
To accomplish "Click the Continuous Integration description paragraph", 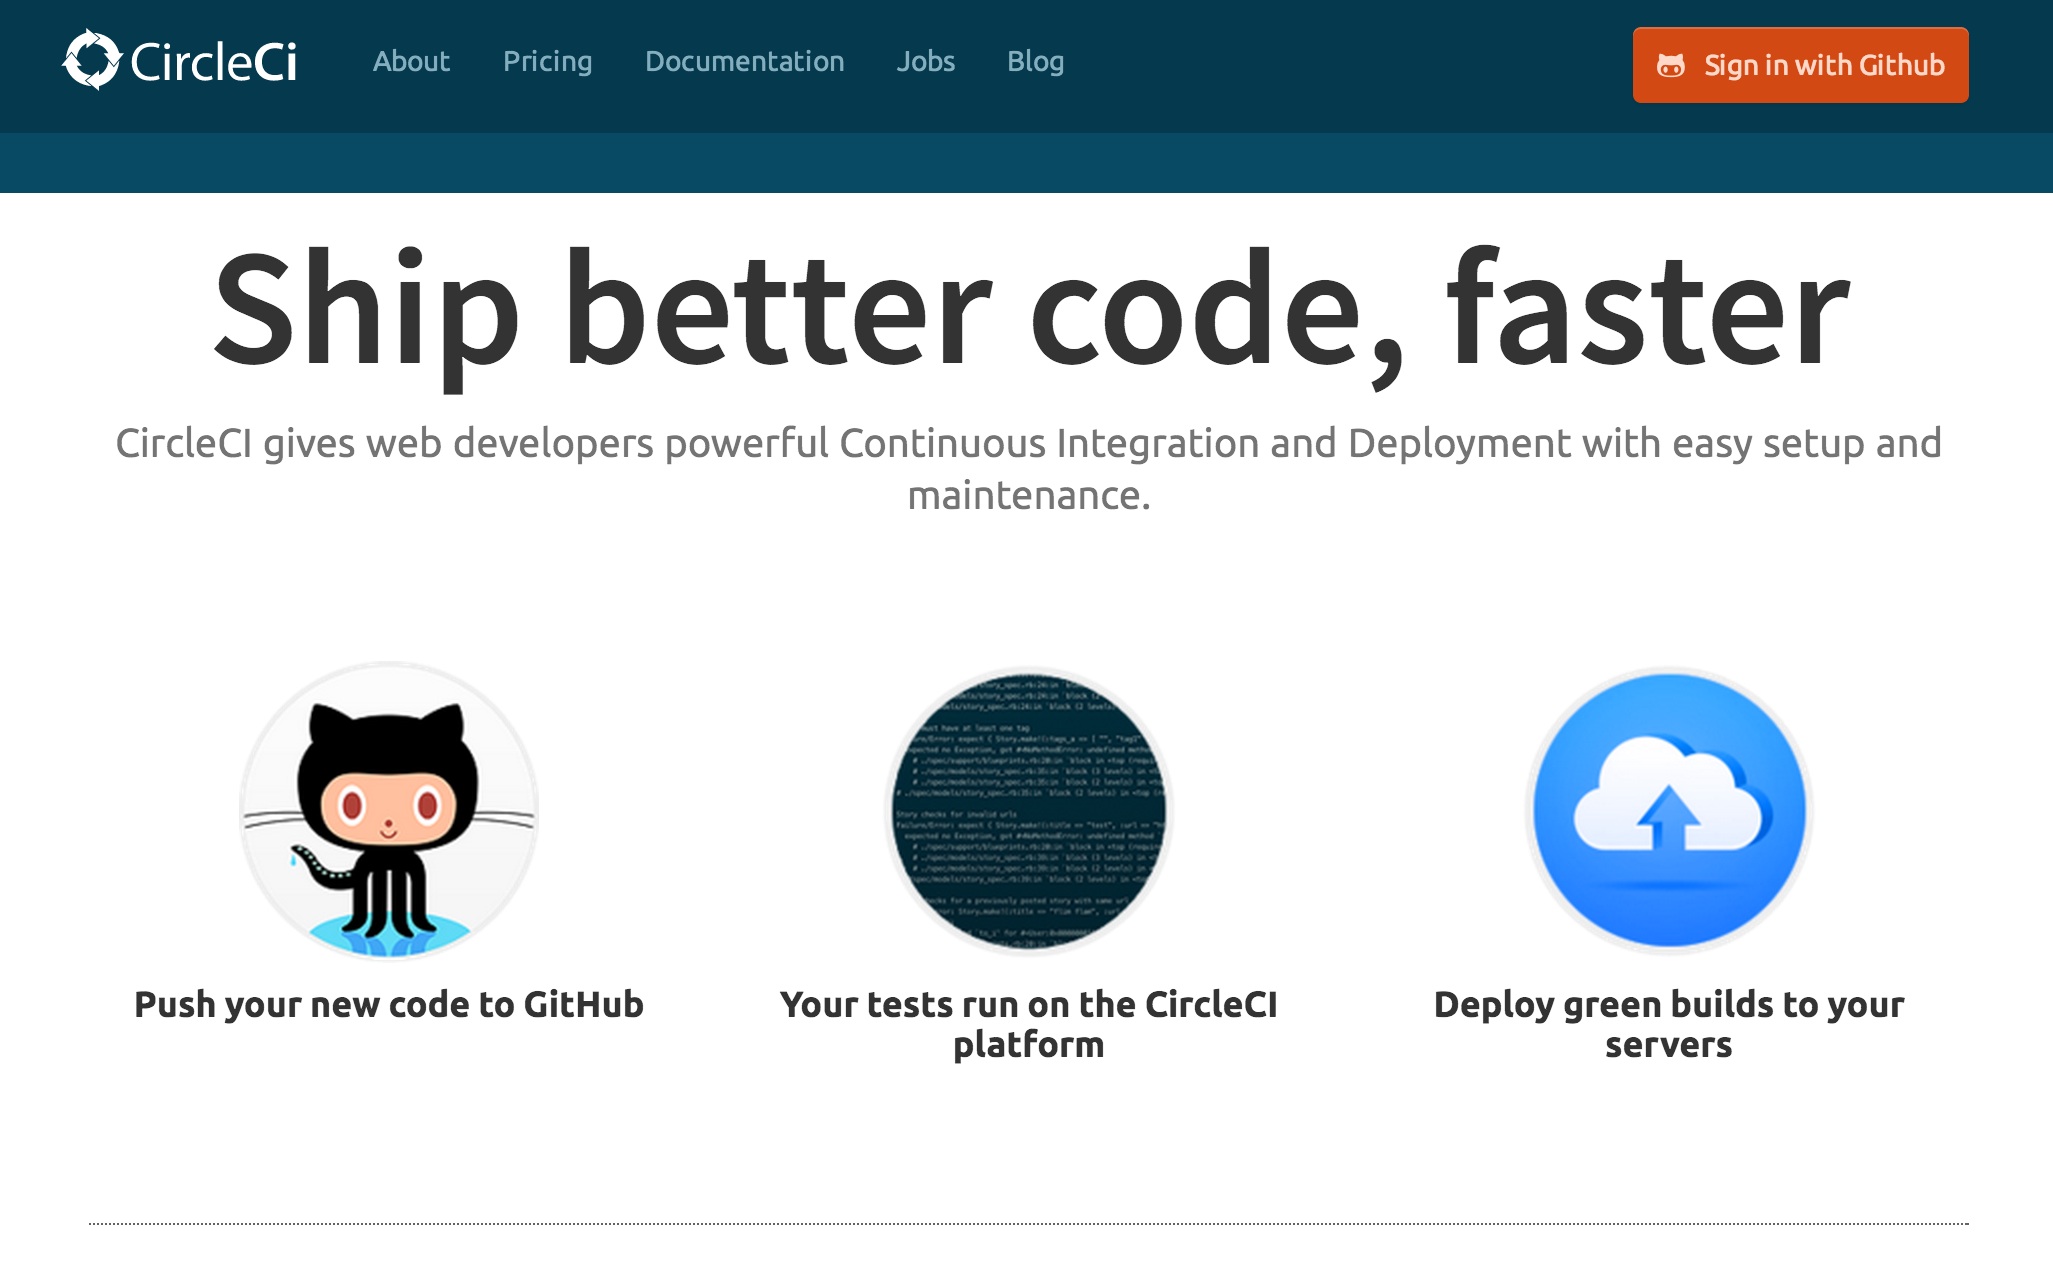I will click(x=1029, y=469).
